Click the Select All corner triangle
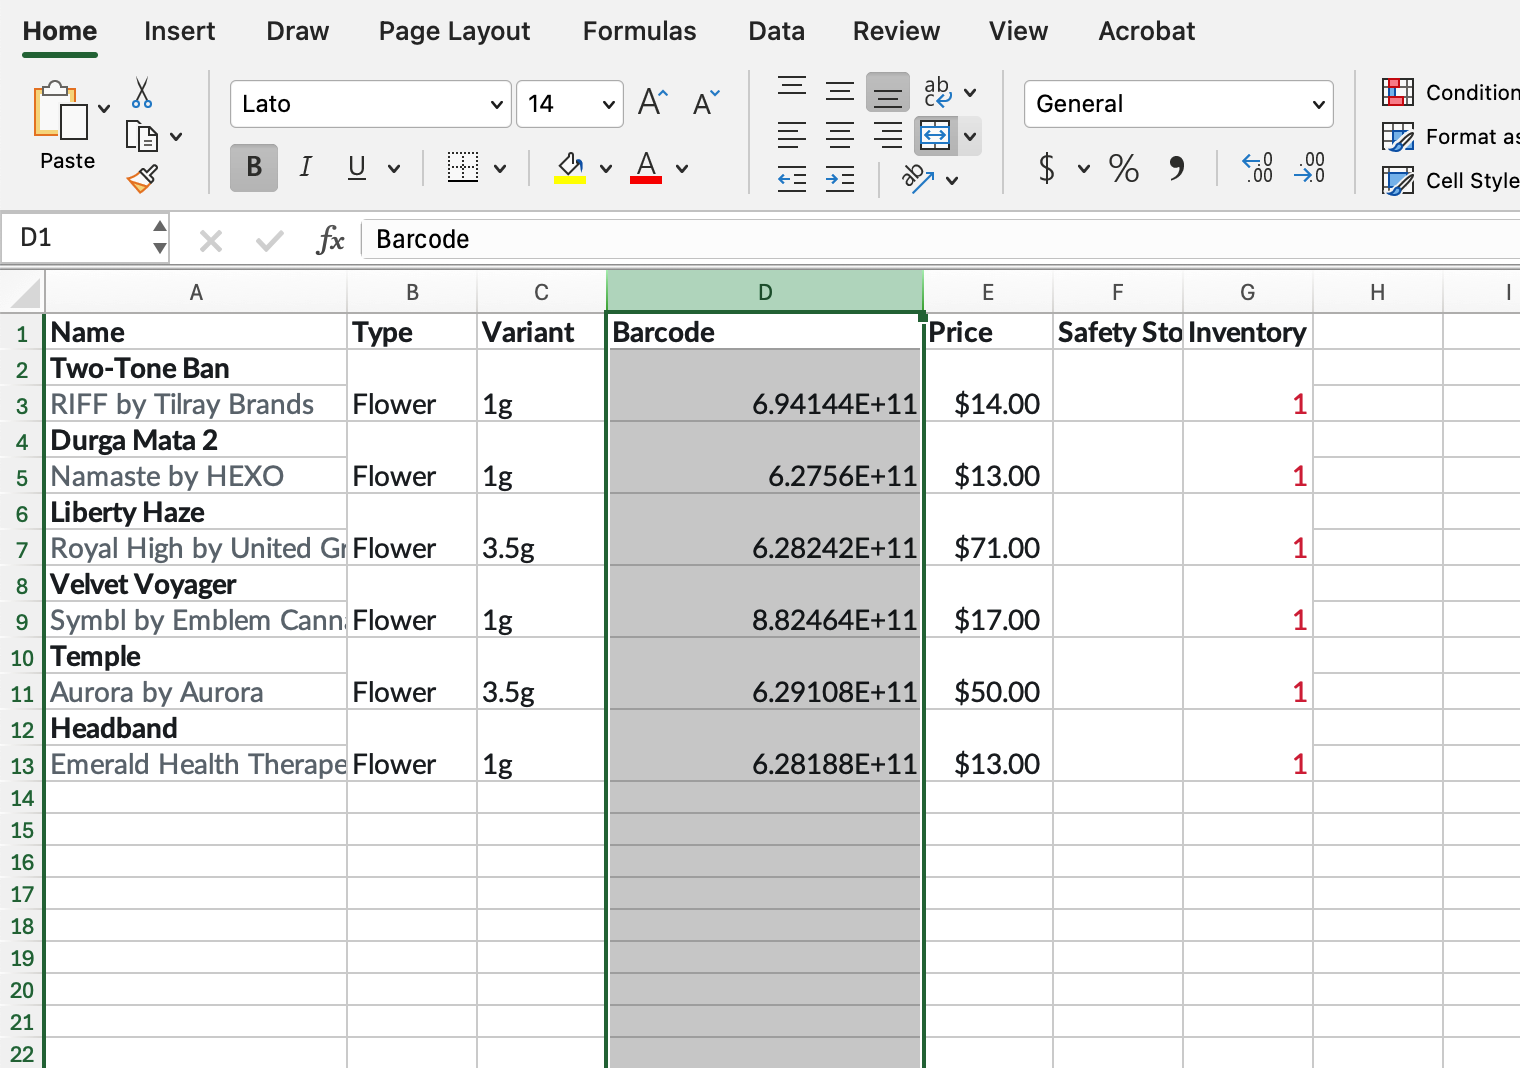The height and width of the screenshot is (1068, 1520). pos(23,293)
